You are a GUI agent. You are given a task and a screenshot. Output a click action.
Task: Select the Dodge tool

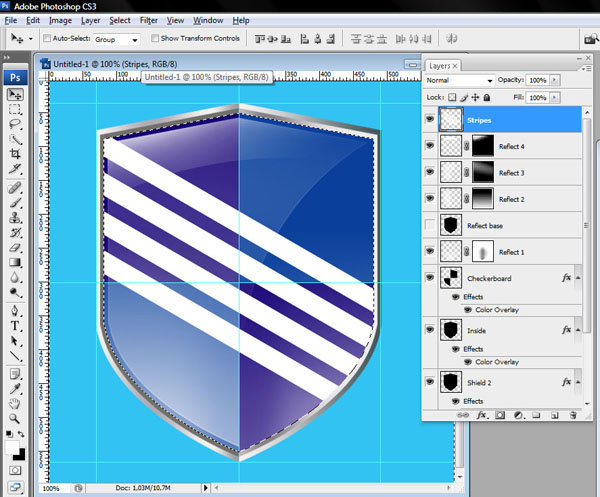pyautogui.click(x=15, y=292)
